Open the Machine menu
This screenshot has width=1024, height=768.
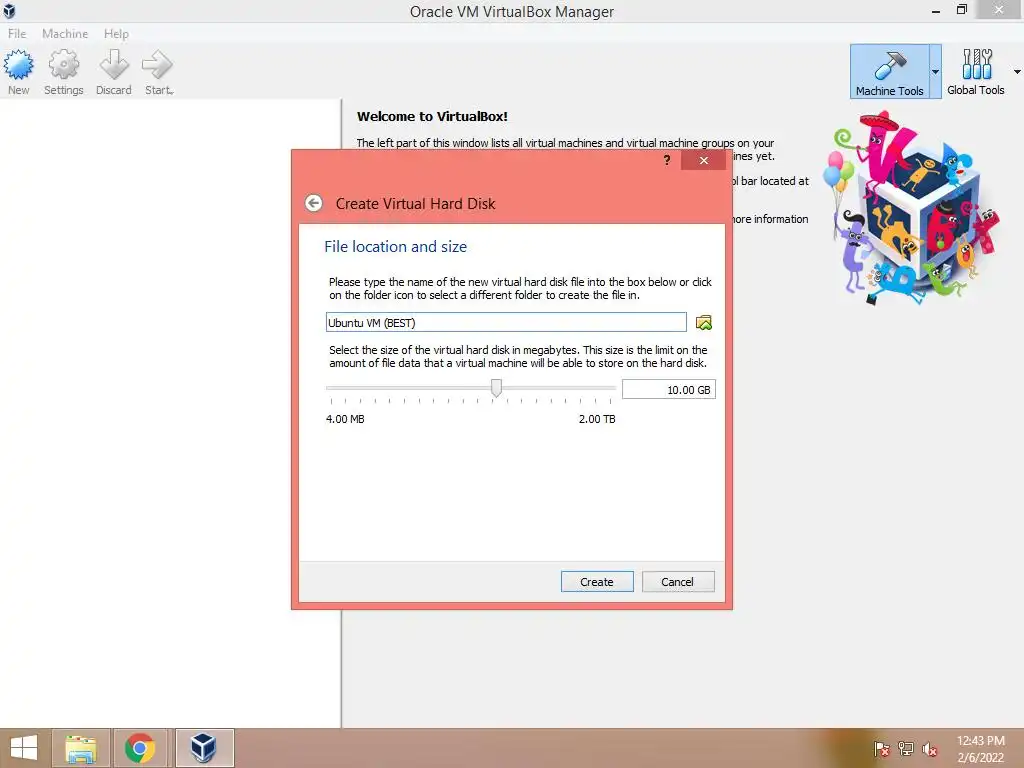coord(65,33)
